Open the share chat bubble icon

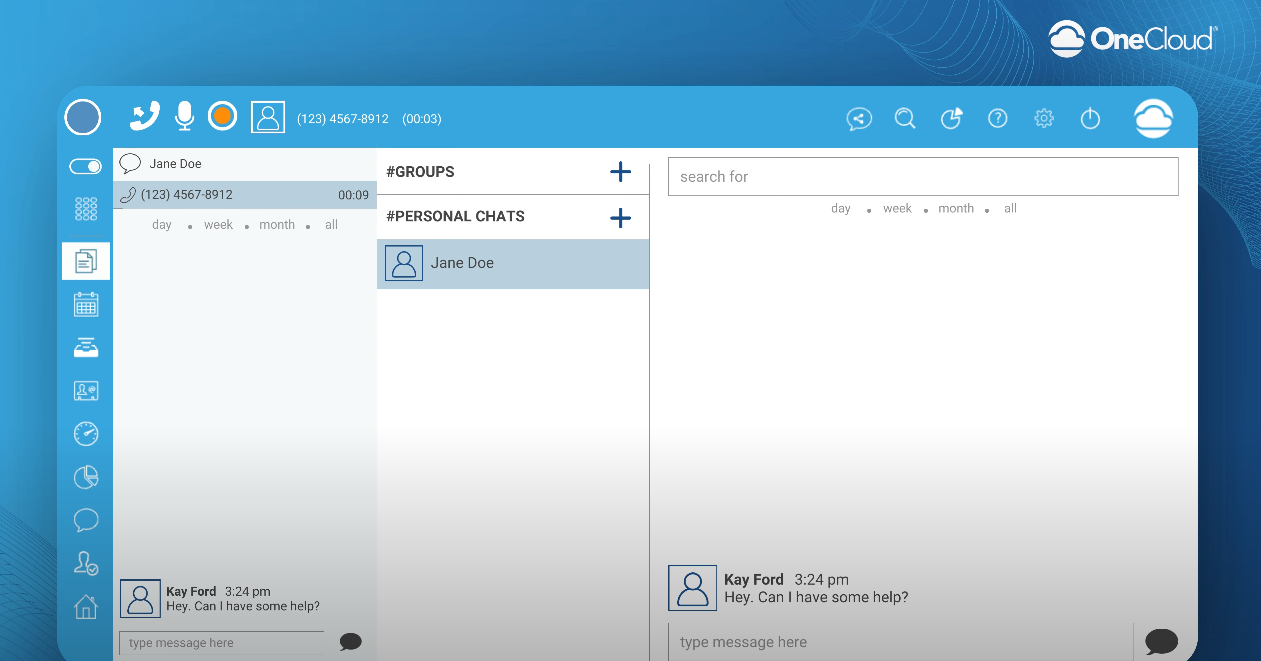859,119
